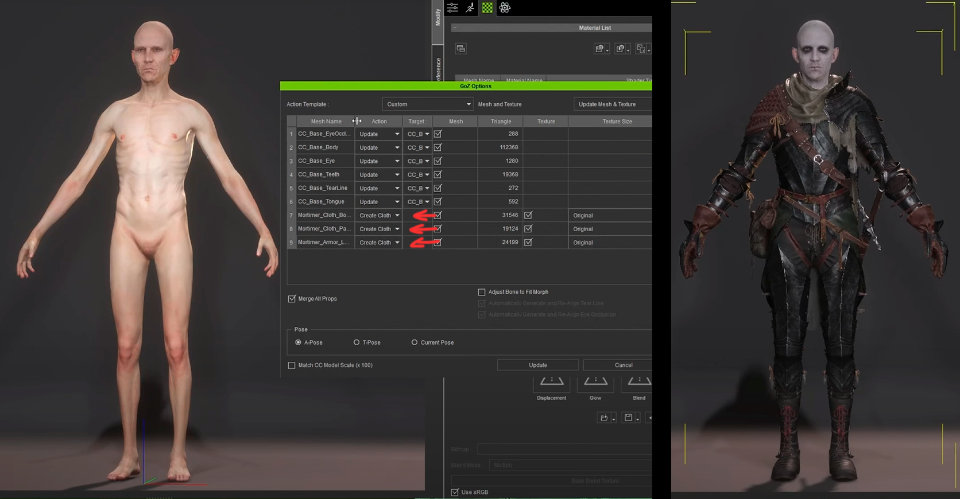This screenshot has width=960, height=499.
Task: Select the T-Pose radio option
Action: 357,342
